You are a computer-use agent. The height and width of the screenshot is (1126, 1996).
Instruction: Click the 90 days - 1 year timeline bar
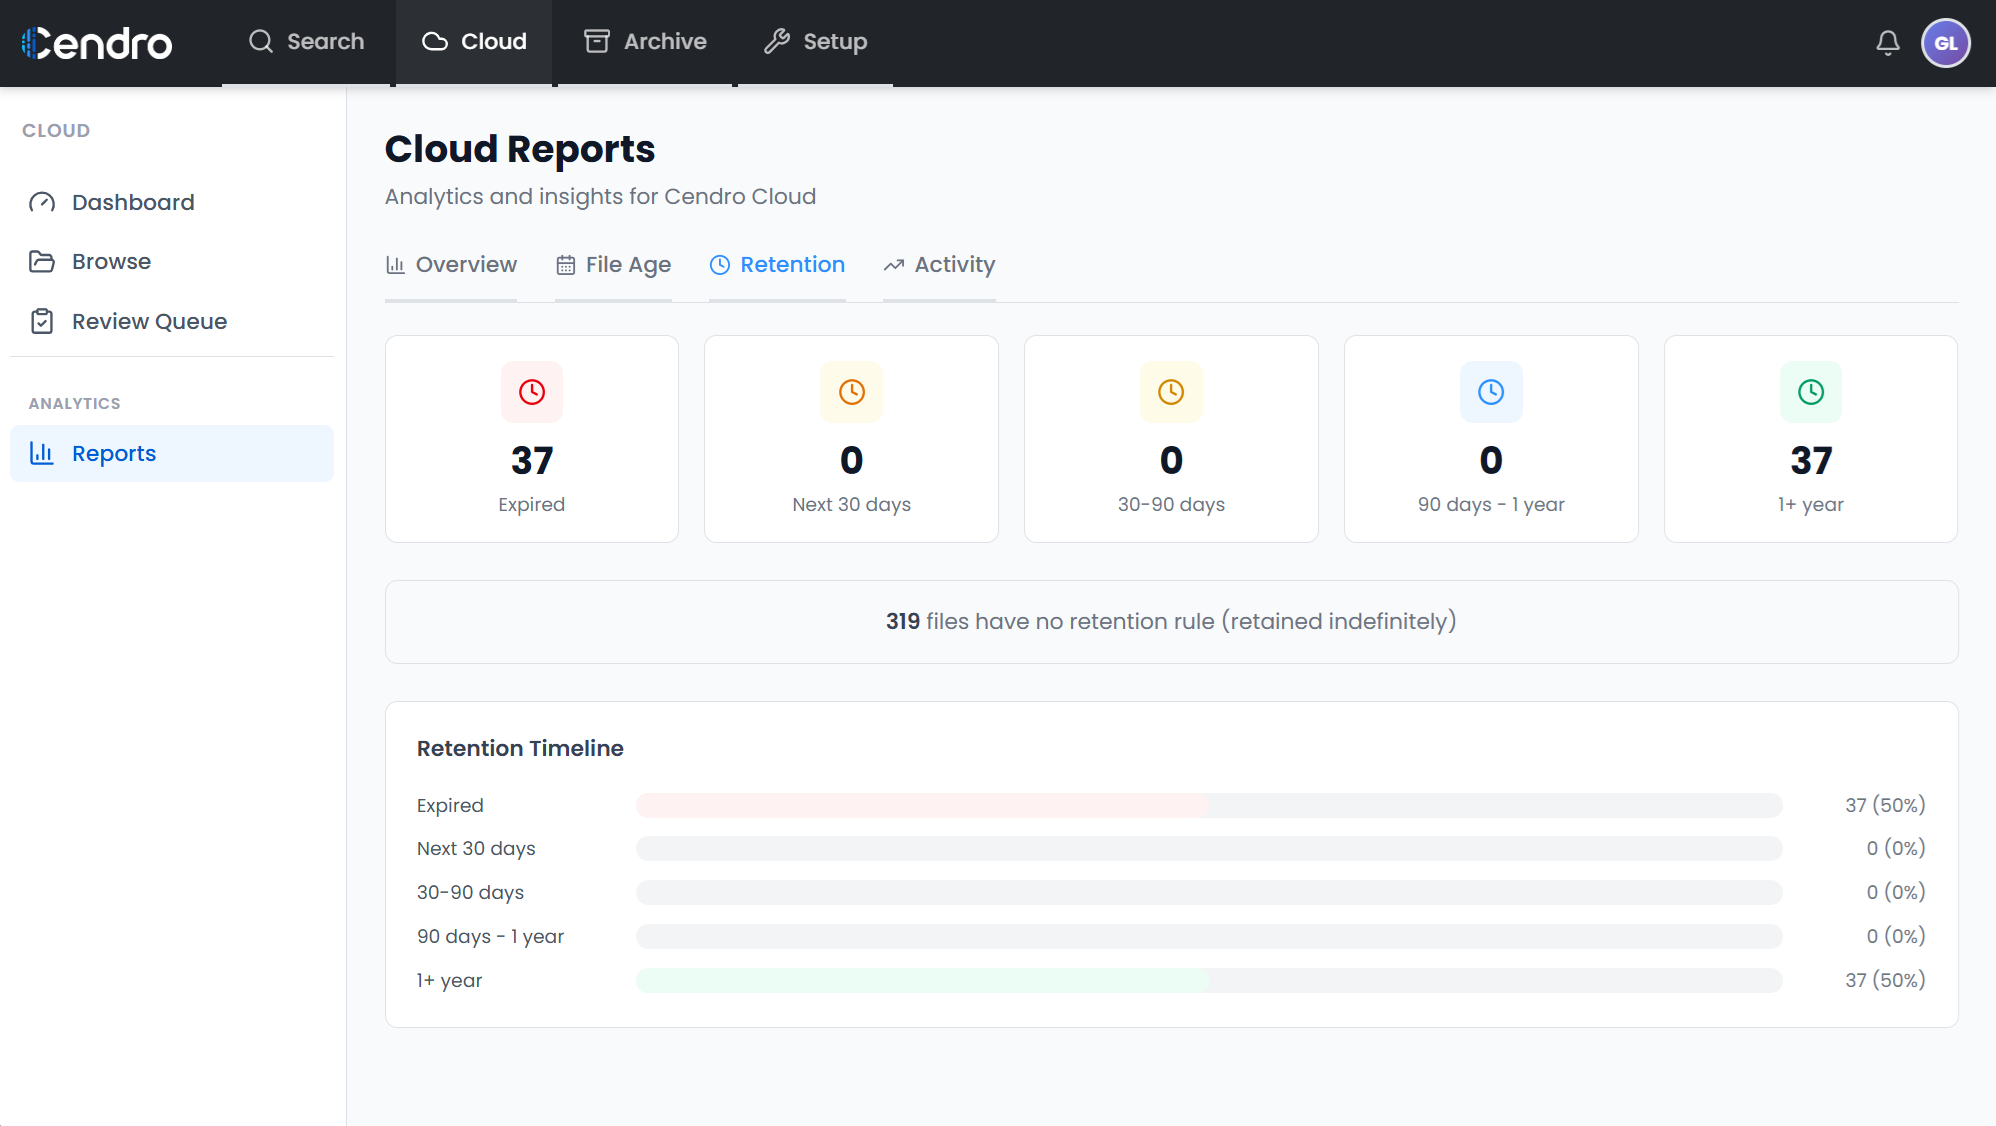pos(1209,936)
